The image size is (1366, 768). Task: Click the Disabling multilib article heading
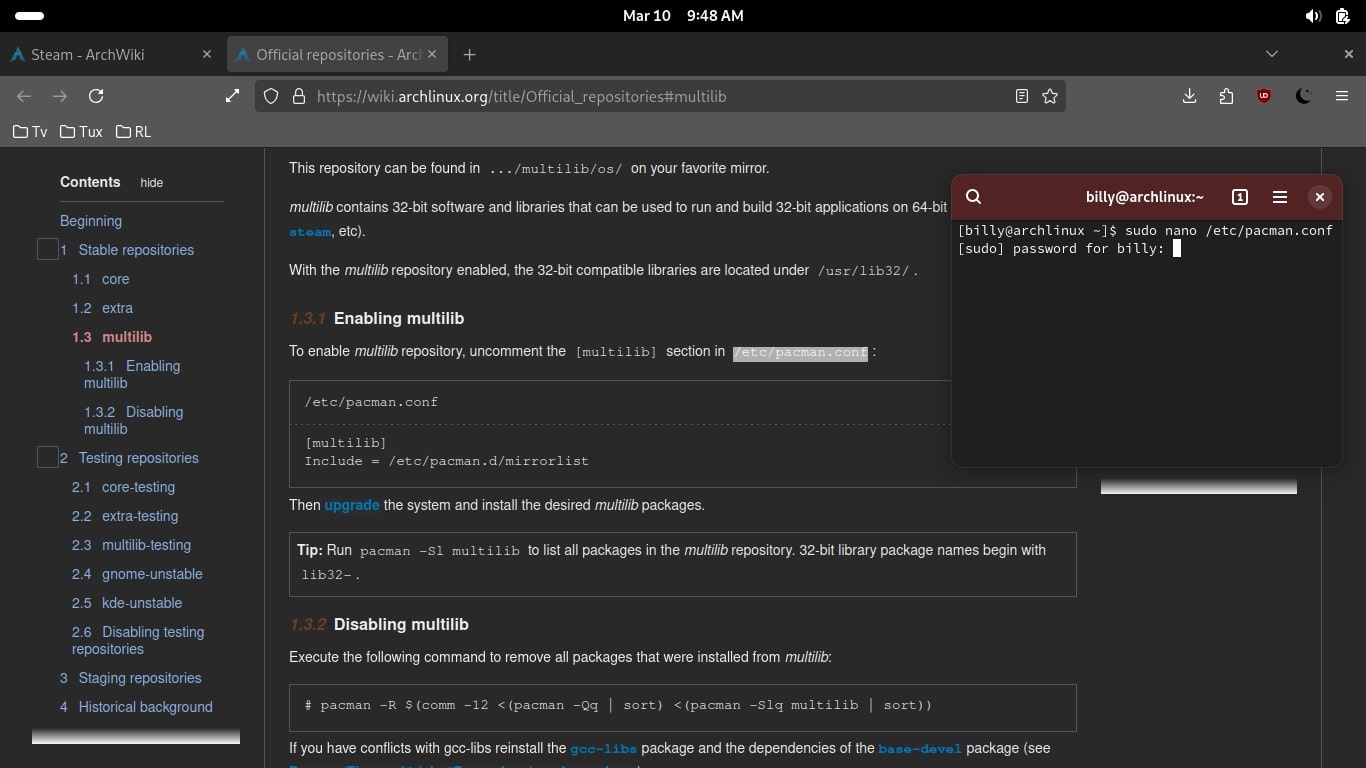401,624
